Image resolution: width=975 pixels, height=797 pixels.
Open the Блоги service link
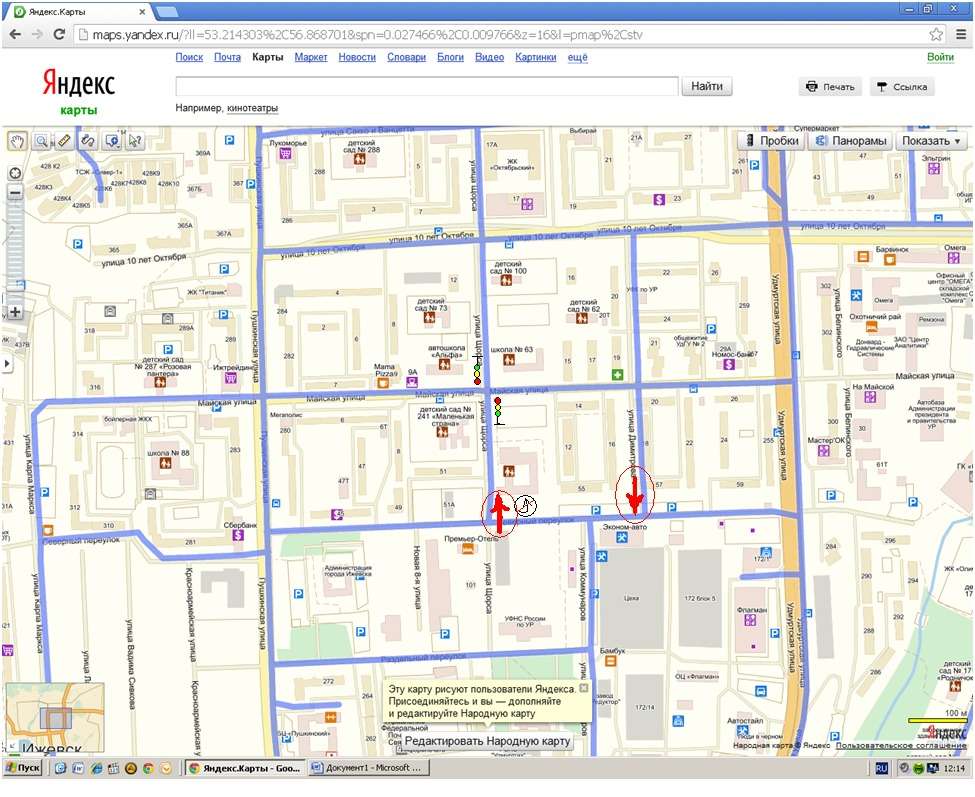(450, 57)
